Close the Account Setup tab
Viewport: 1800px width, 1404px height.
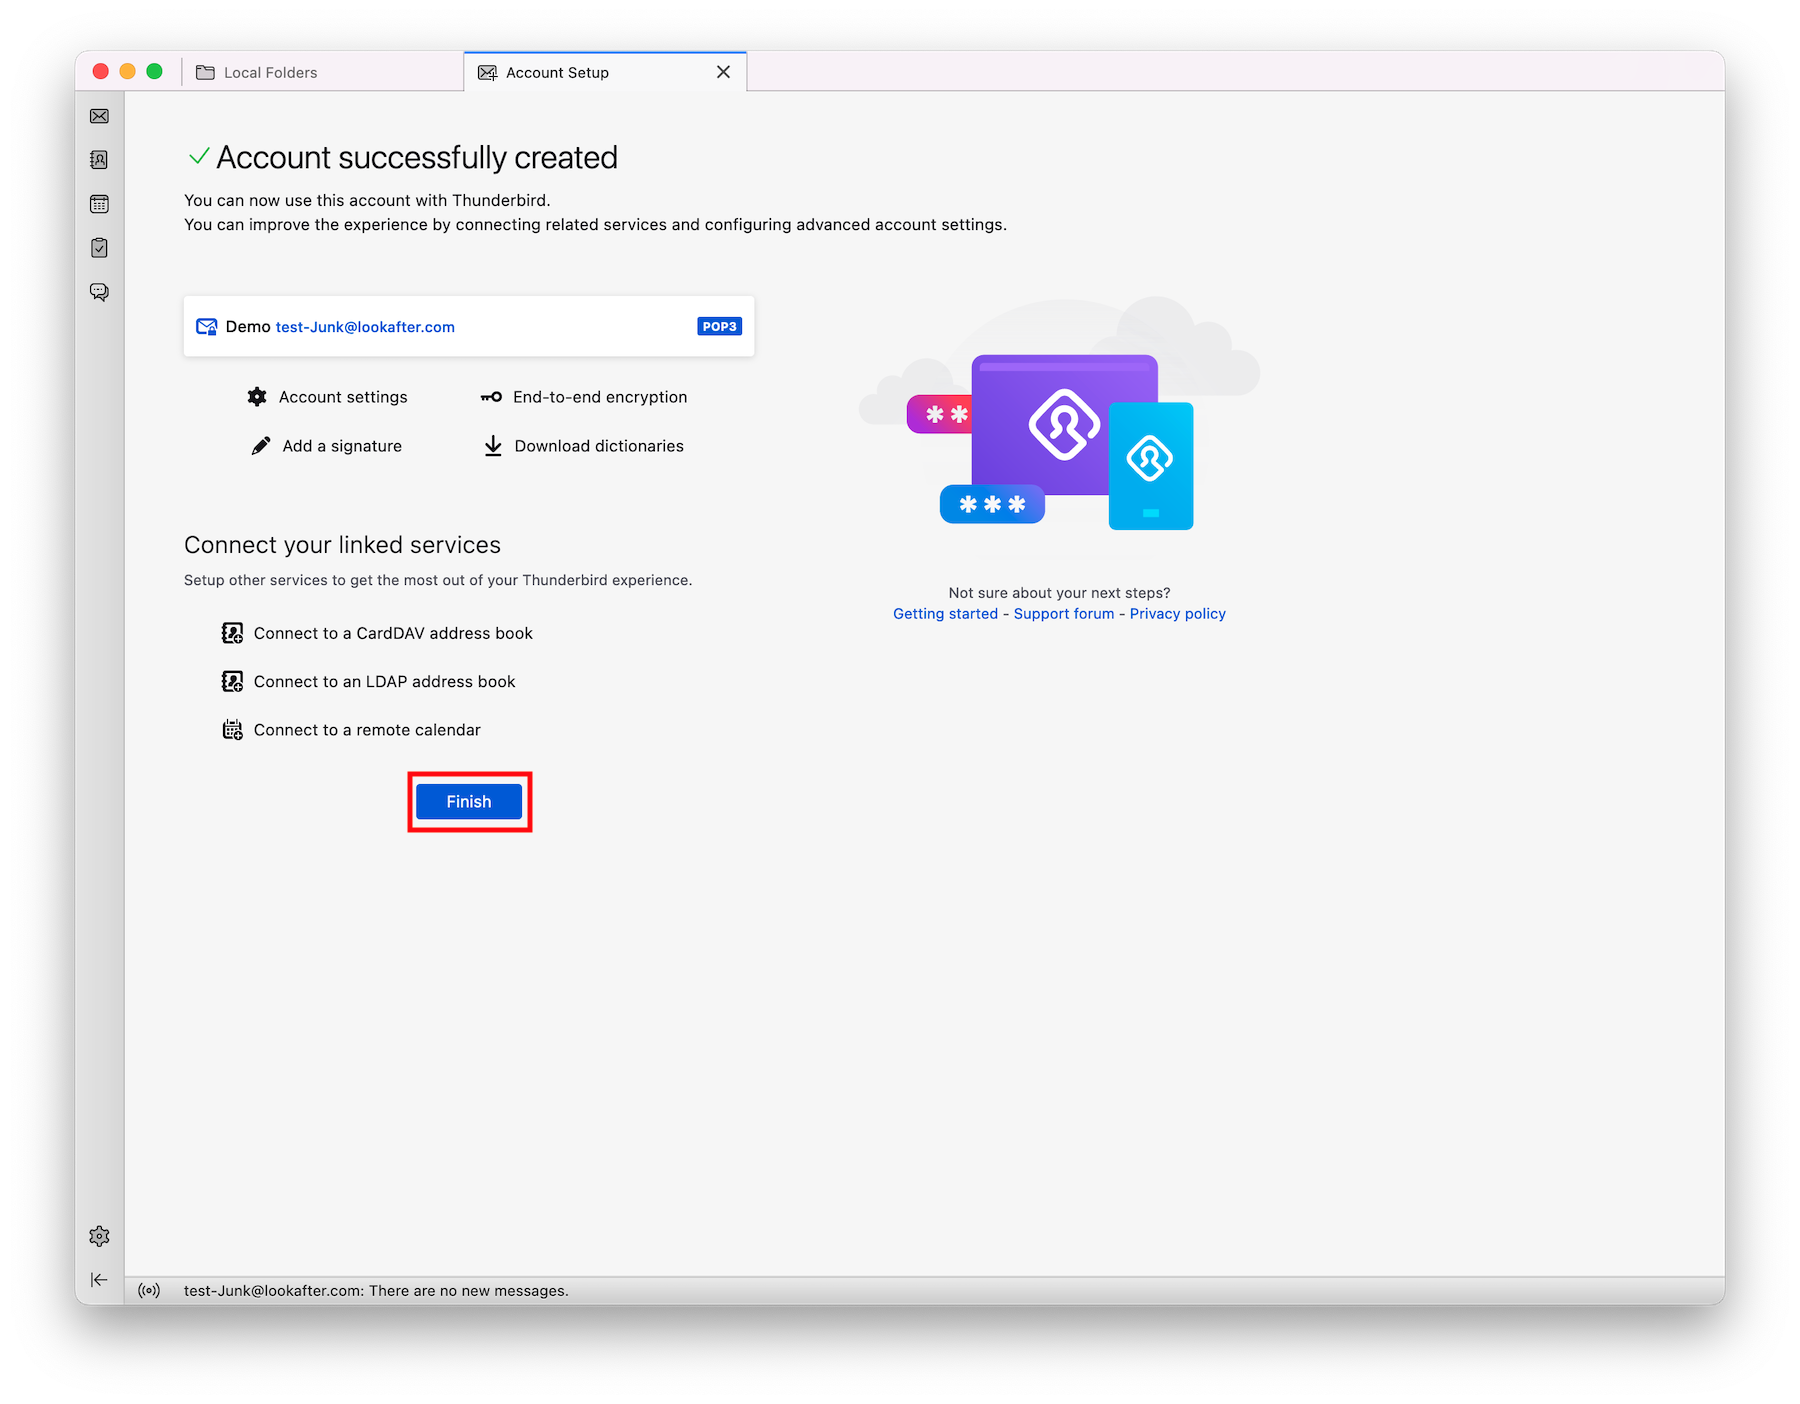pos(723,72)
